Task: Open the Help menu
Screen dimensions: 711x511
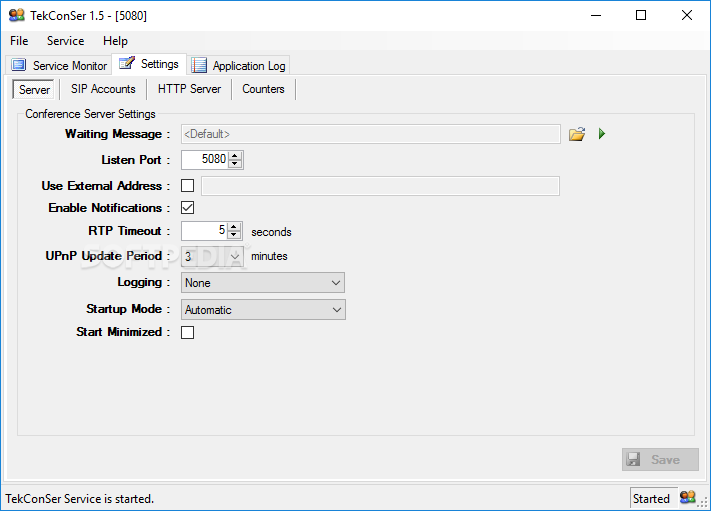Action: (x=115, y=41)
